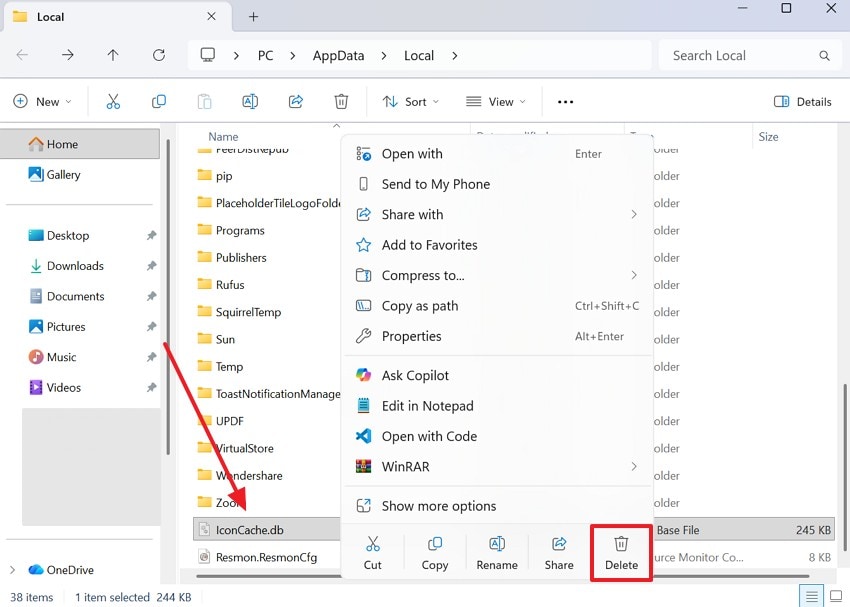The image size is (850, 607).
Task: Open the Sort dropdown
Action: coord(410,102)
